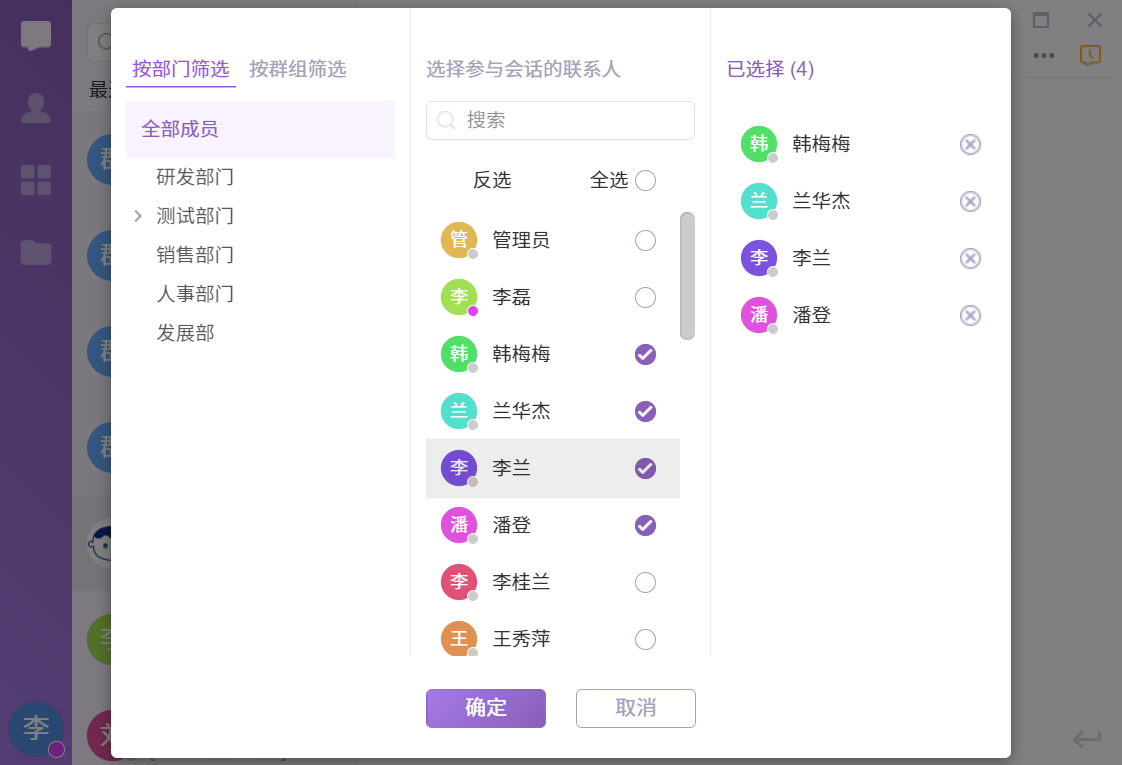1122x765 pixels.
Task: Open the messages chat icon in sidebar
Action: pos(36,37)
